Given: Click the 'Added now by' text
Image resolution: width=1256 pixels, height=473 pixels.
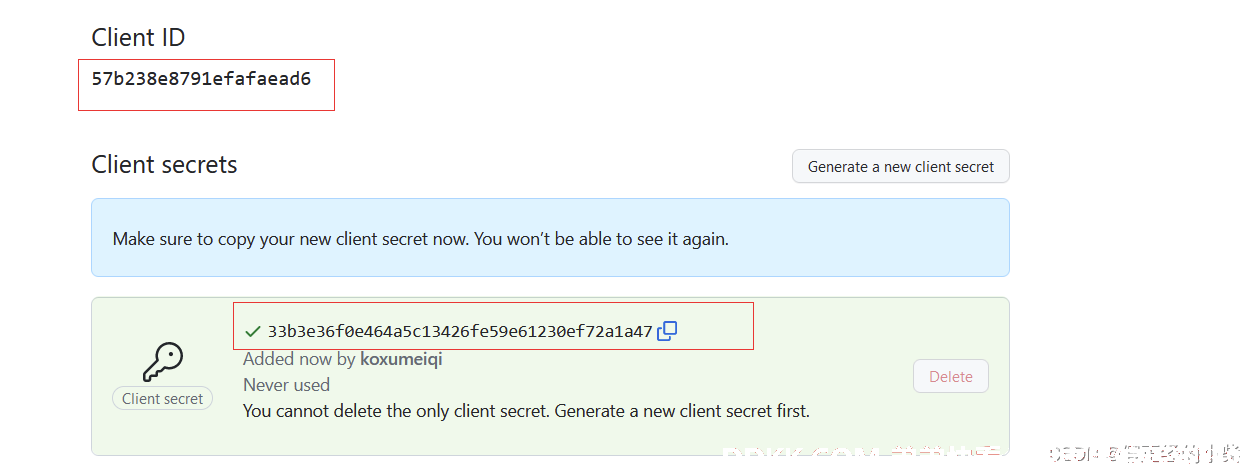Looking at the screenshot, I should coord(299,359).
